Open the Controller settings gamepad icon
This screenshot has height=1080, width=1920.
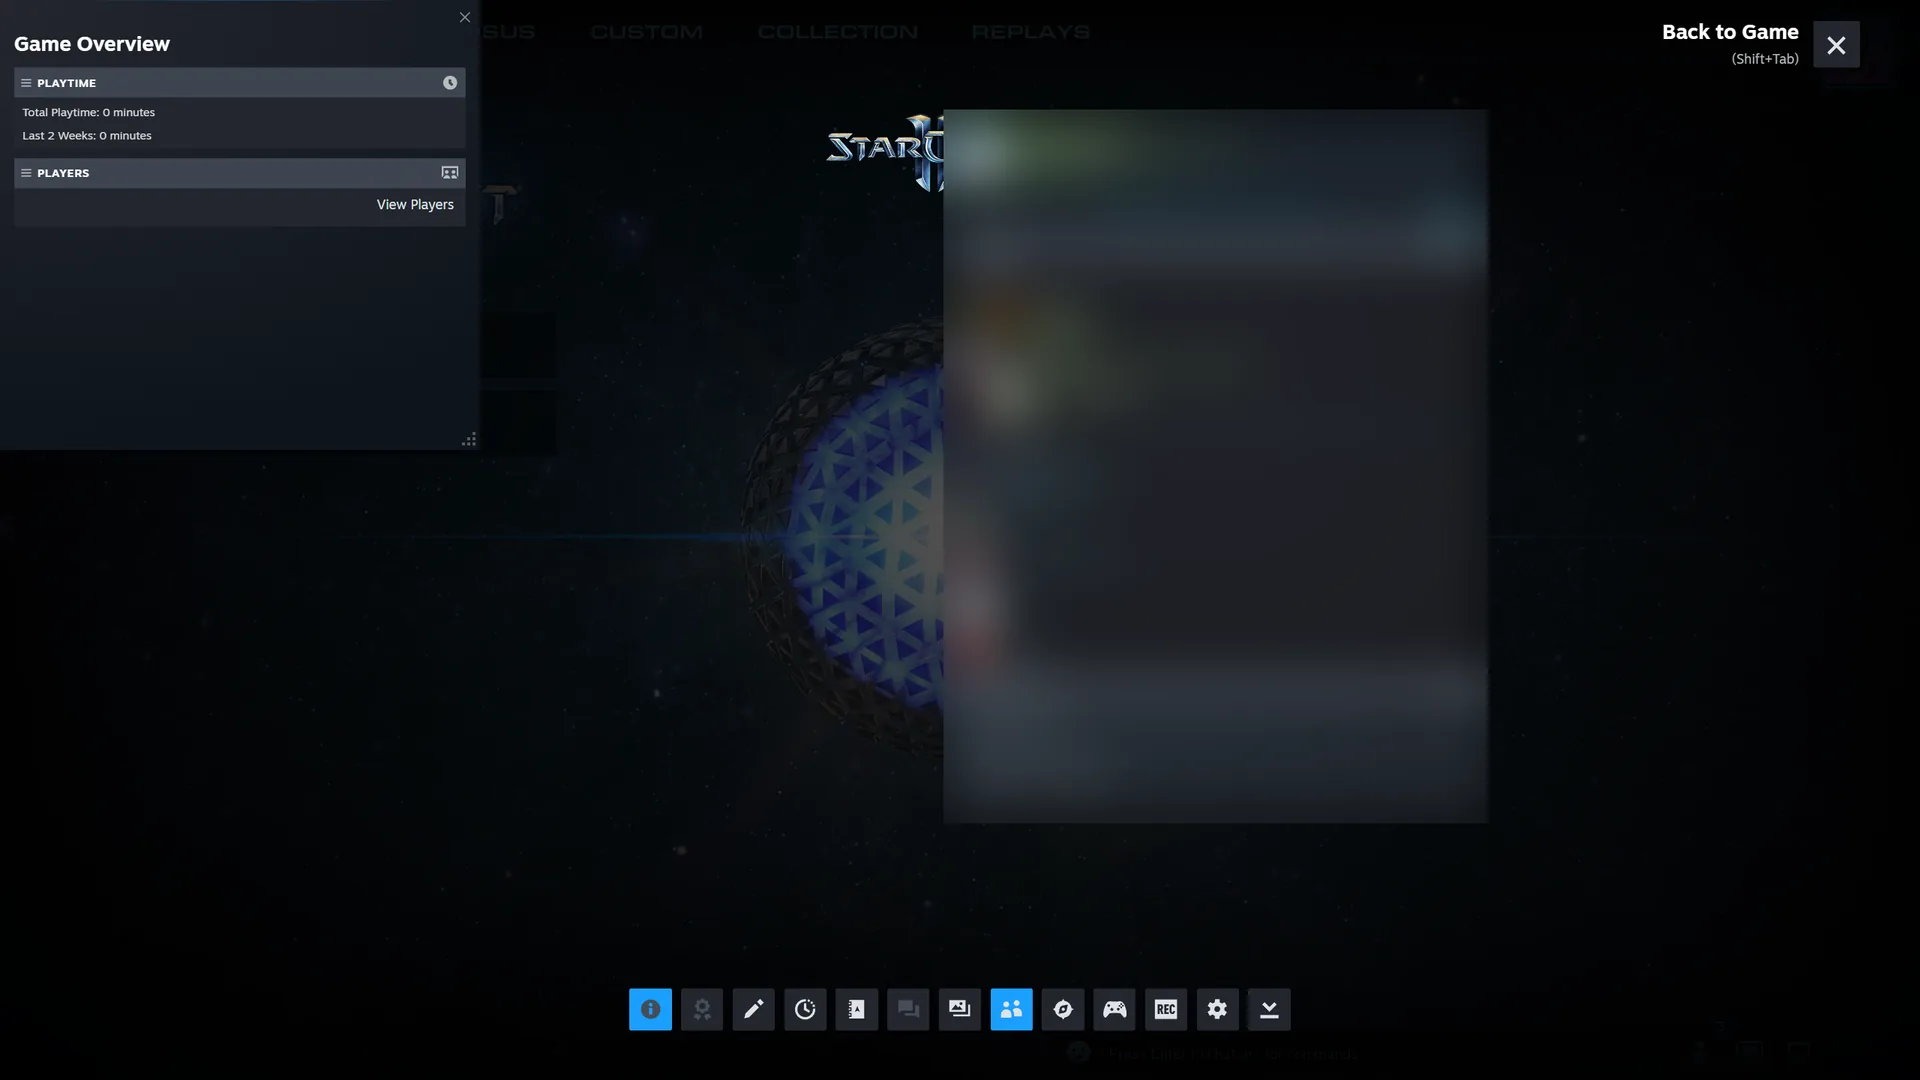coord(1114,1009)
